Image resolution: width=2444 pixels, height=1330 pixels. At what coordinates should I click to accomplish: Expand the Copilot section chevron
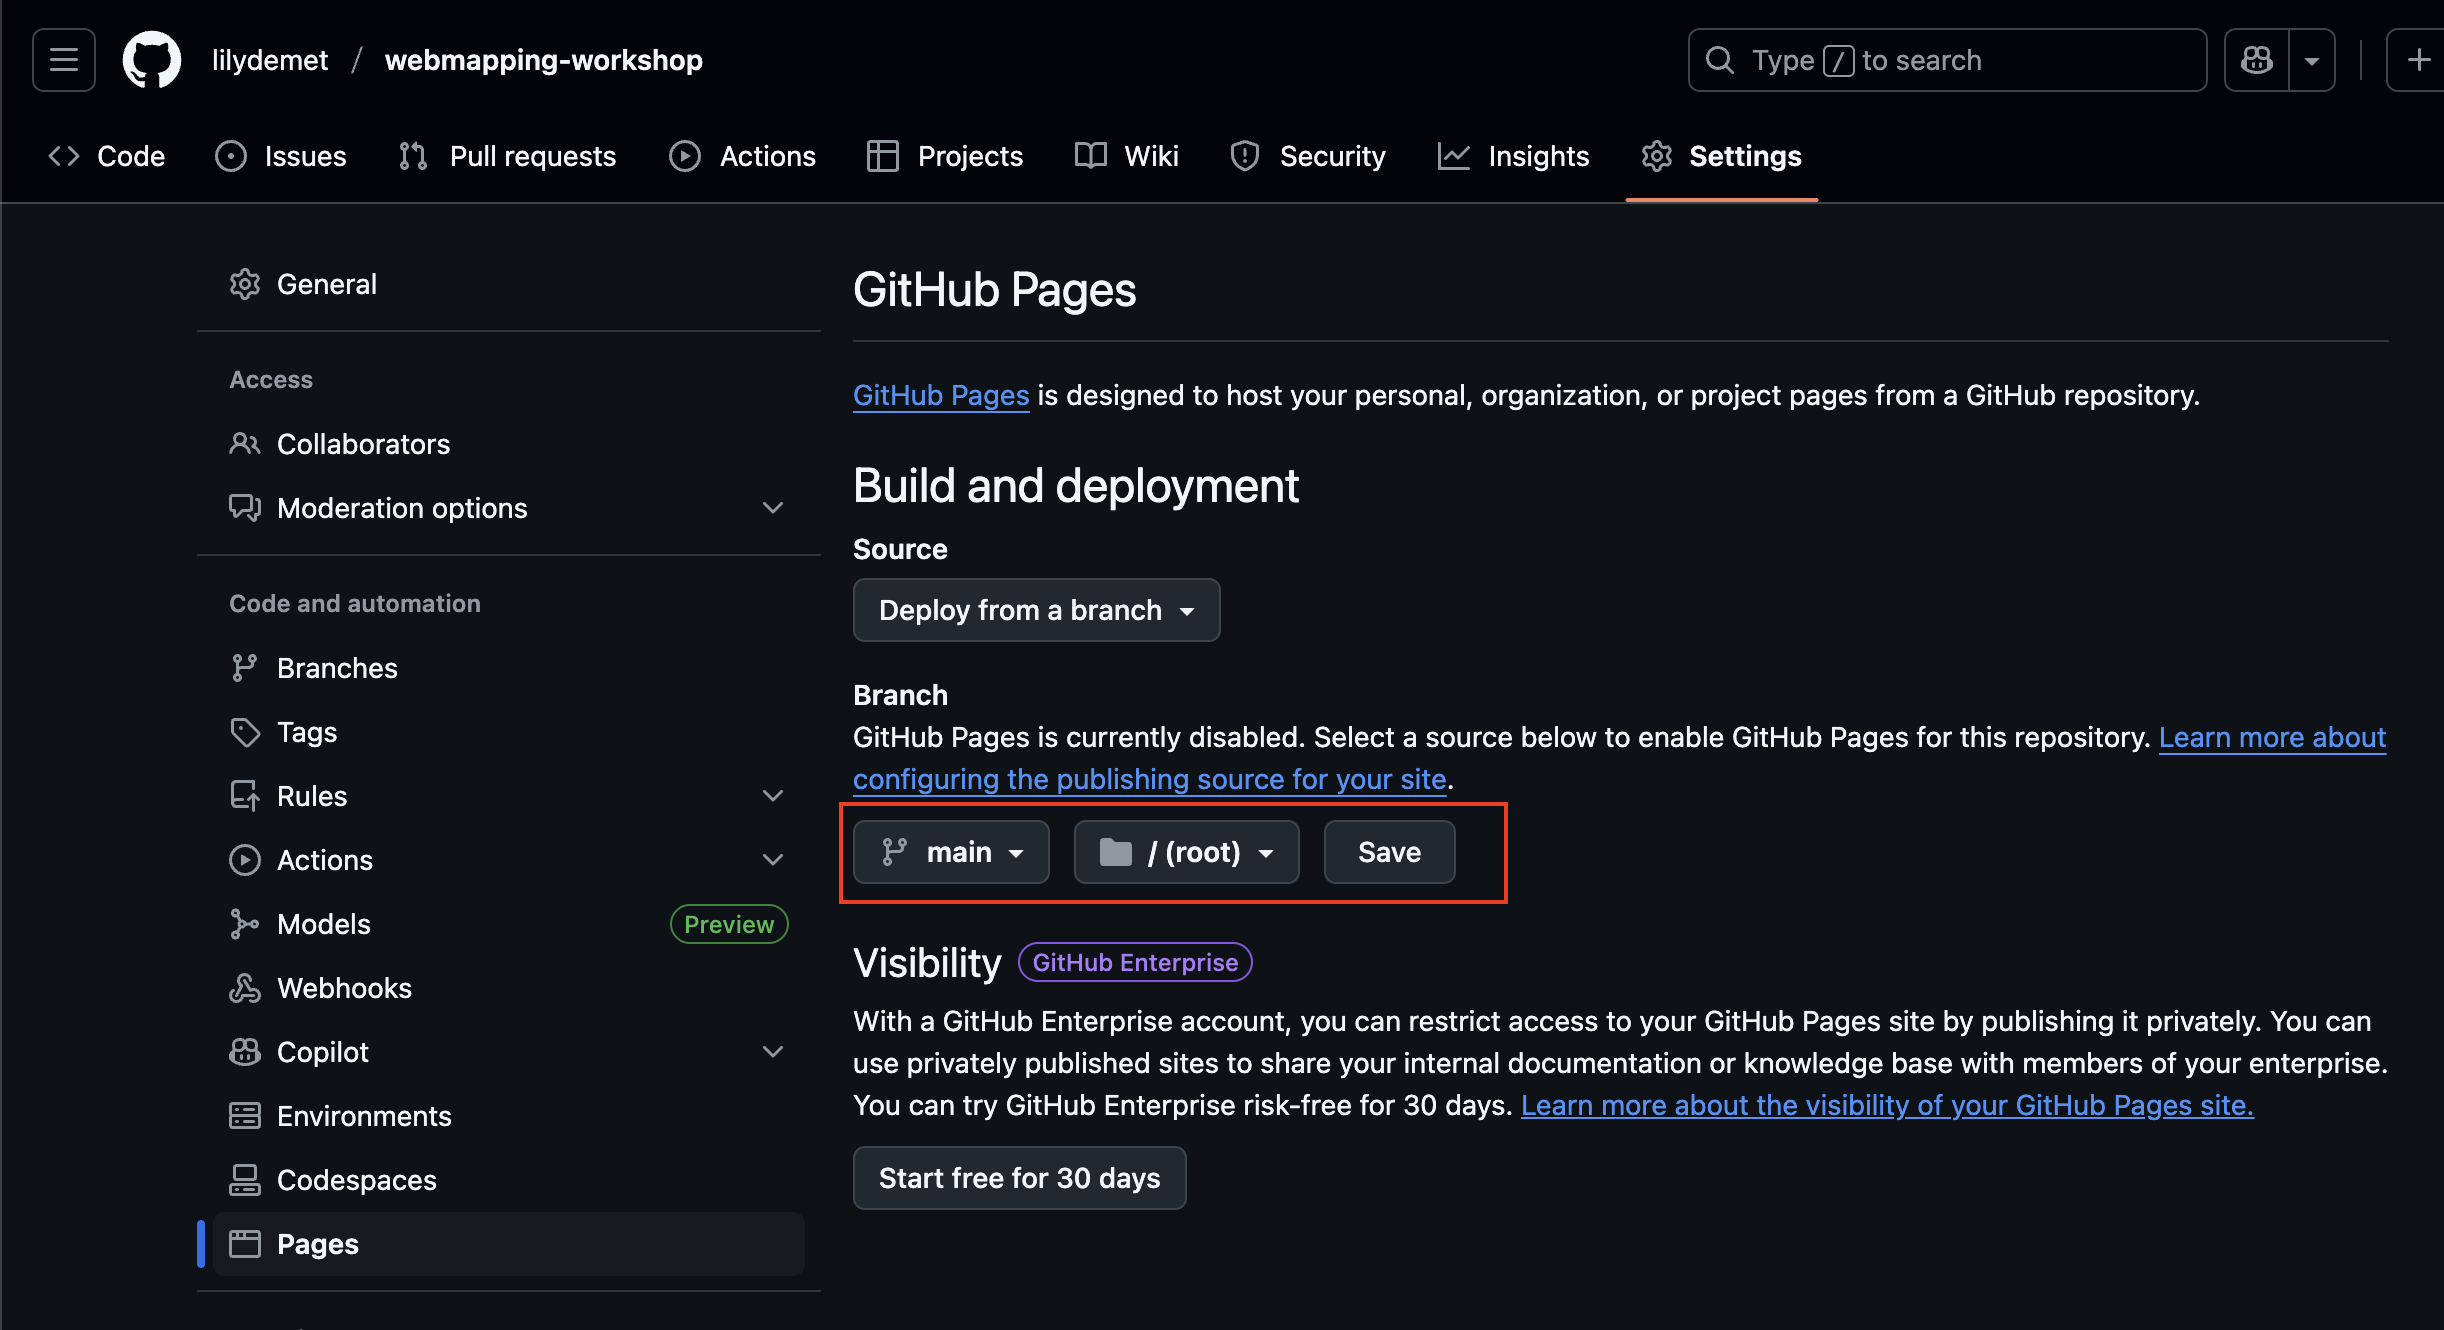coord(773,1052)
